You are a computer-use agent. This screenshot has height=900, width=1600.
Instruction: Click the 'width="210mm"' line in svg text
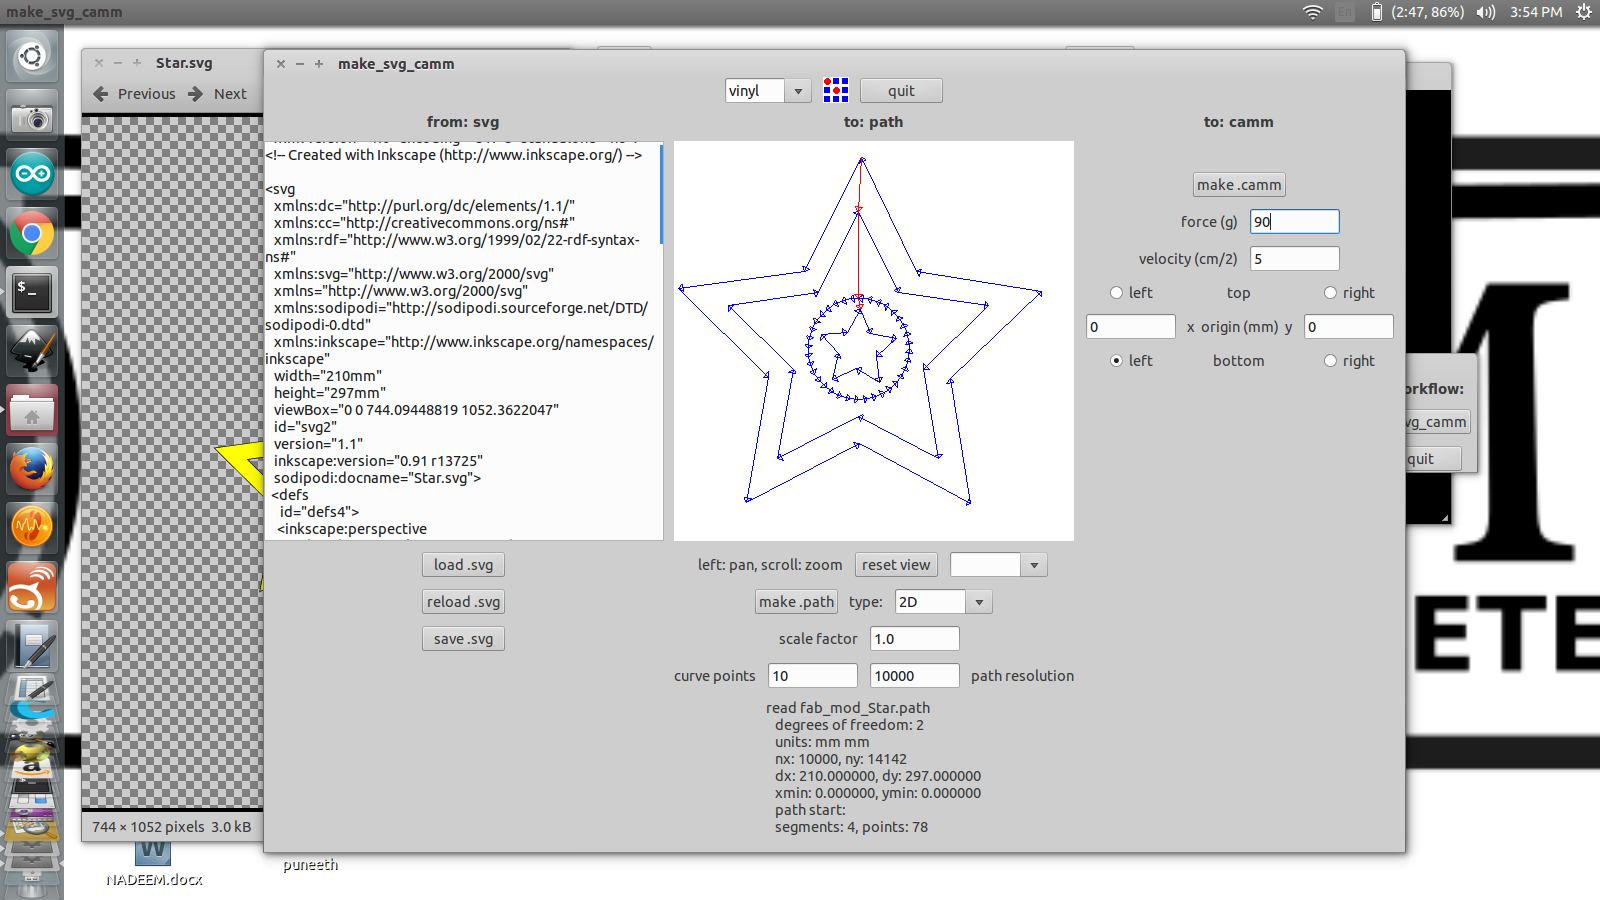[328, 376]
